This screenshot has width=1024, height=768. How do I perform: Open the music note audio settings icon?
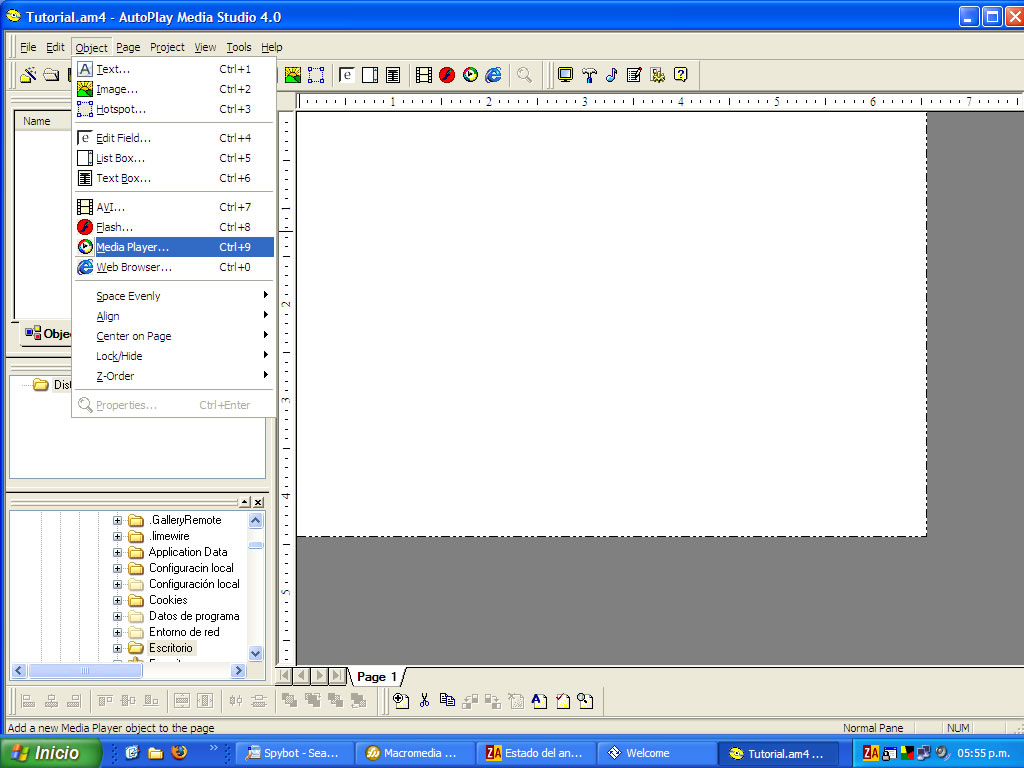(612, 75)
